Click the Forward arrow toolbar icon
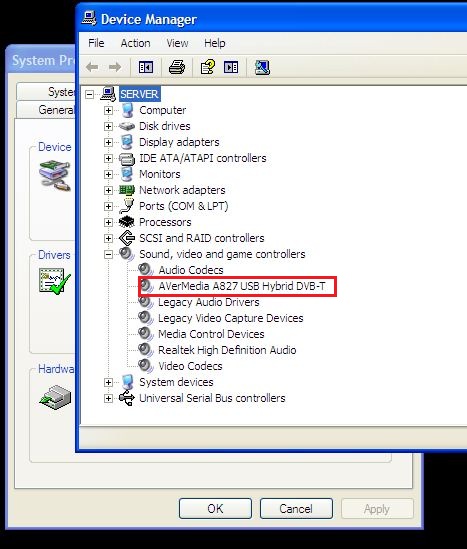Image resolution: width=467 pixels, height=549 pixels. pos(114,67)
